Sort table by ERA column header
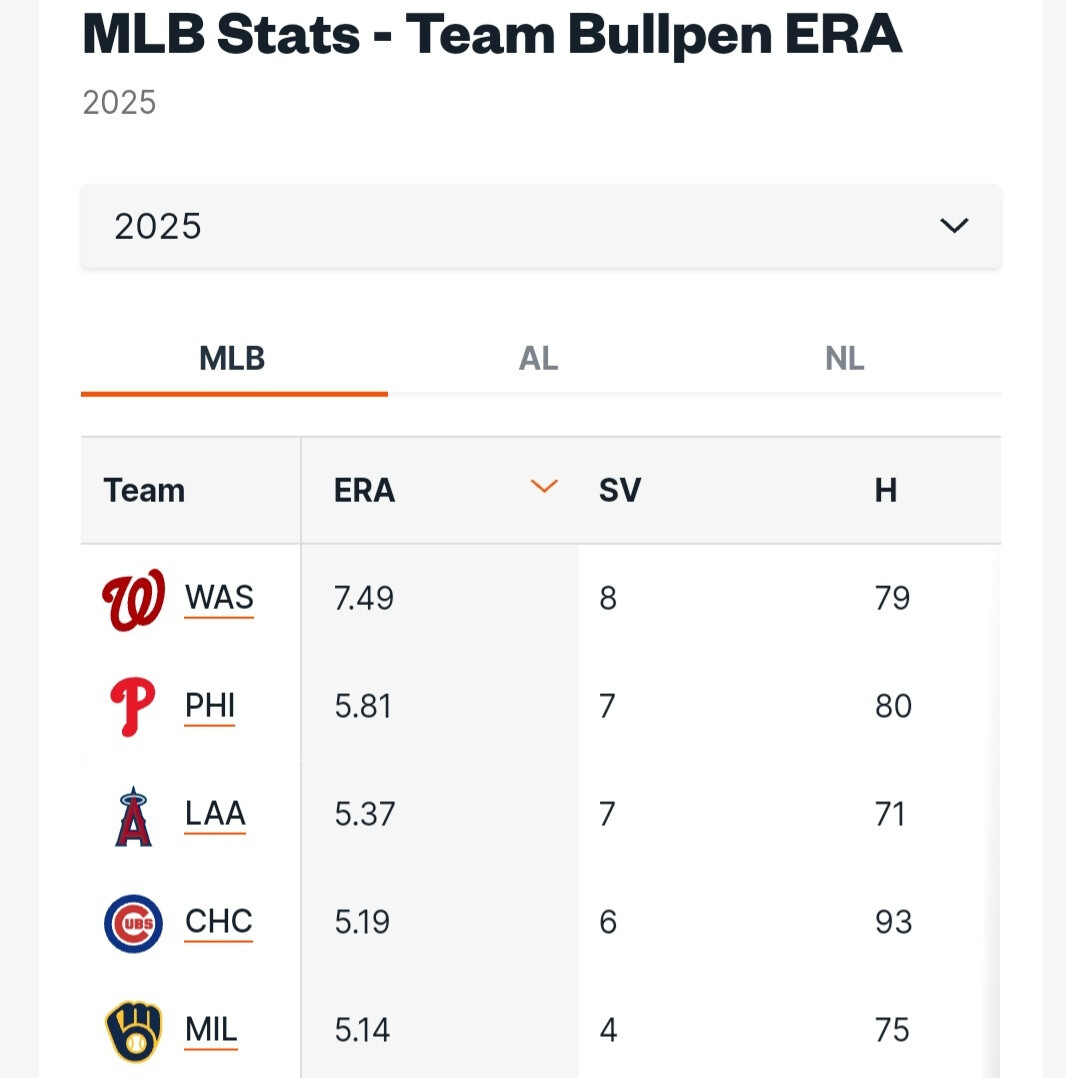Viewport: 1066px width, 1078px height. click(364, 491)
